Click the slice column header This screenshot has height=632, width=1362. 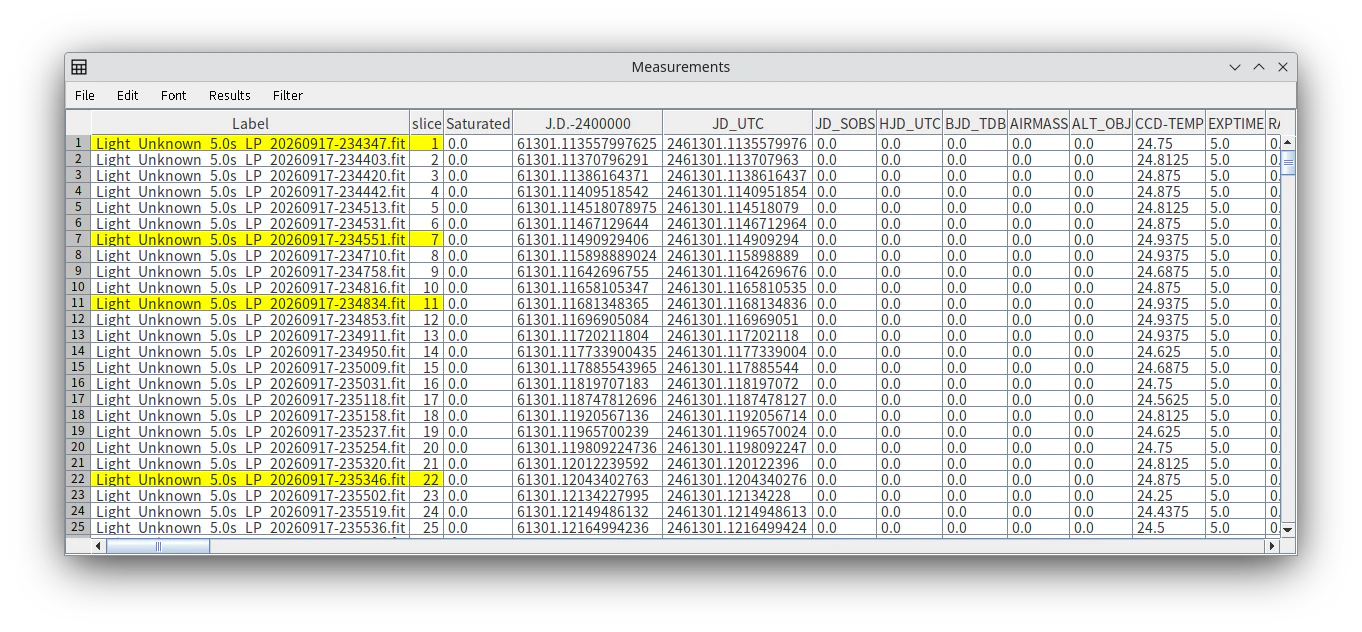pyautogui.click(x=426, y=124)
